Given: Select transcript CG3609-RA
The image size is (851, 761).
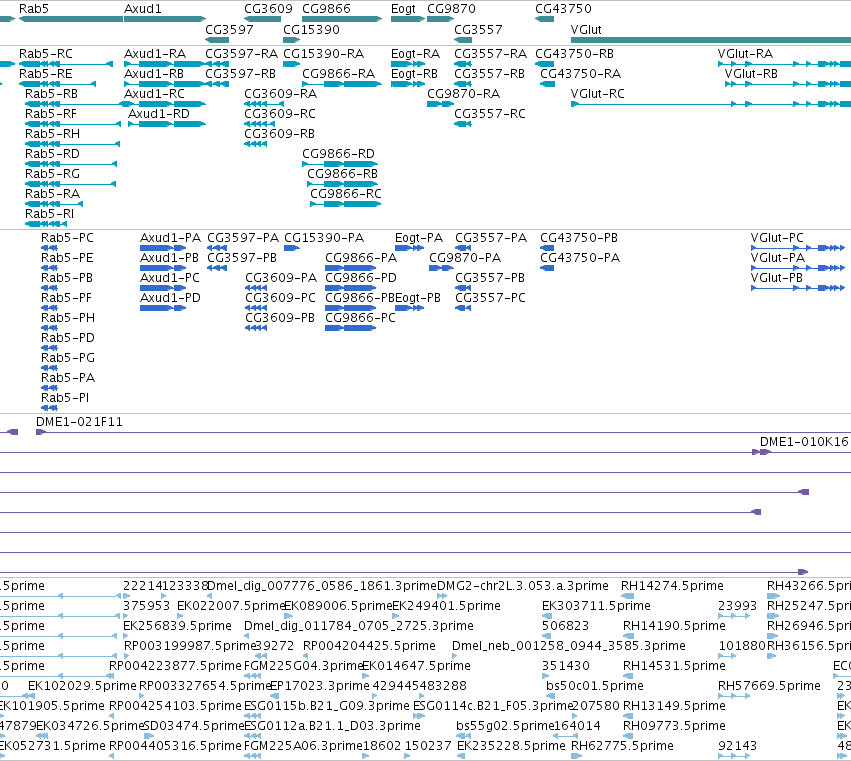Looking at the screenshot, I should [x=264, y=104].
